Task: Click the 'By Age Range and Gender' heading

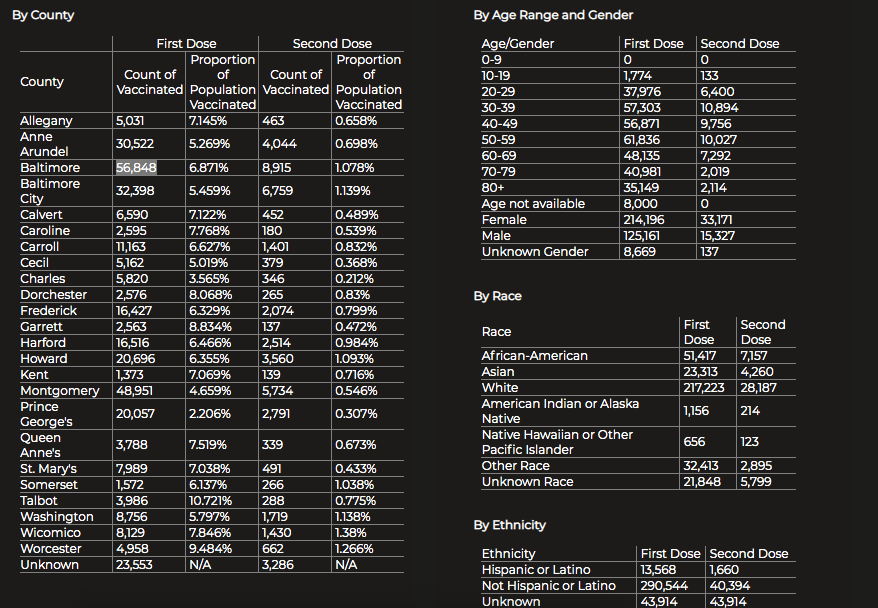Action: pos(553,16)
